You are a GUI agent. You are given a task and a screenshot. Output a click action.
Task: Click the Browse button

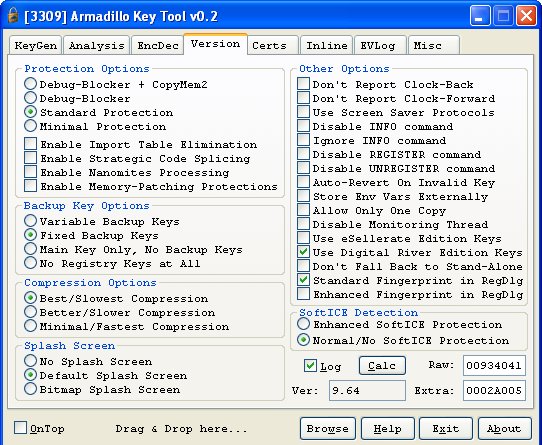pos(327,428)
